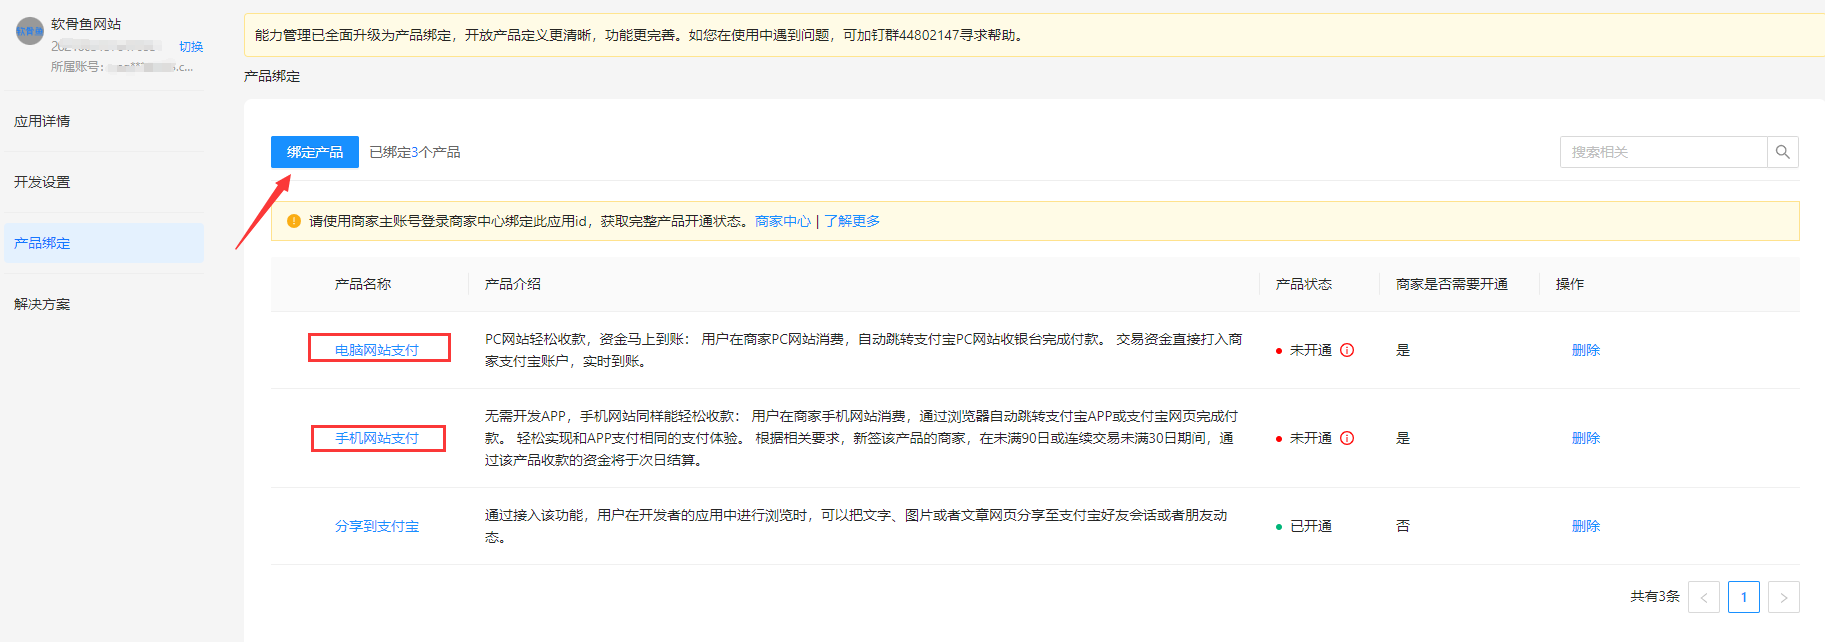Click the 操作 column header
The width and height of the screenshot is (1825, 642).
[1570, 284]
